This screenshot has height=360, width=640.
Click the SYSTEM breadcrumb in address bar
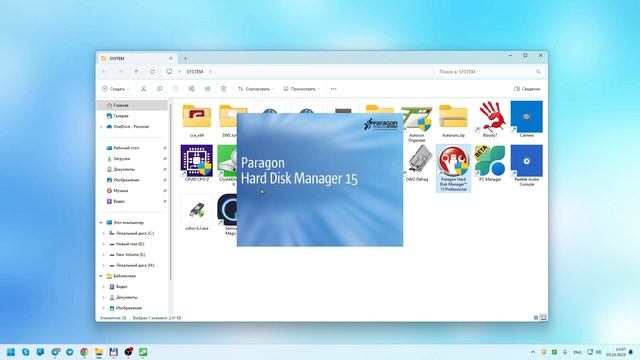pos(195,71)
